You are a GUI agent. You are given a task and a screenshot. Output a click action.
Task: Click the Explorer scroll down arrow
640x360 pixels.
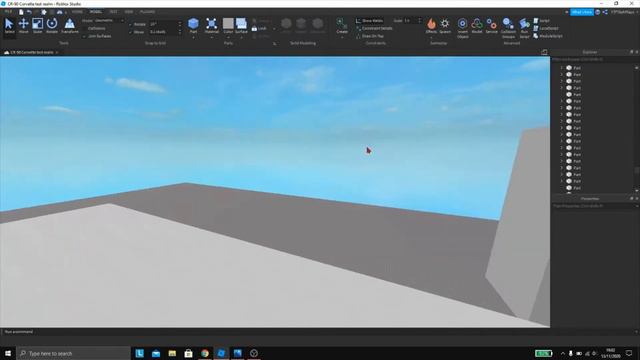click(x=637, y=191)
